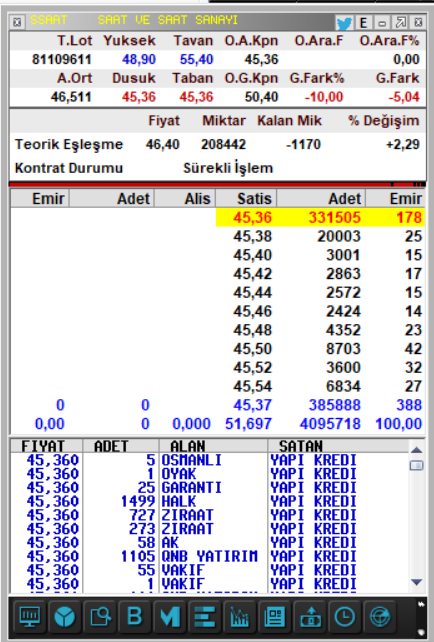Screen dimensions: 434x642
Task: Click the Satis column header
Action: coord(246,199)
